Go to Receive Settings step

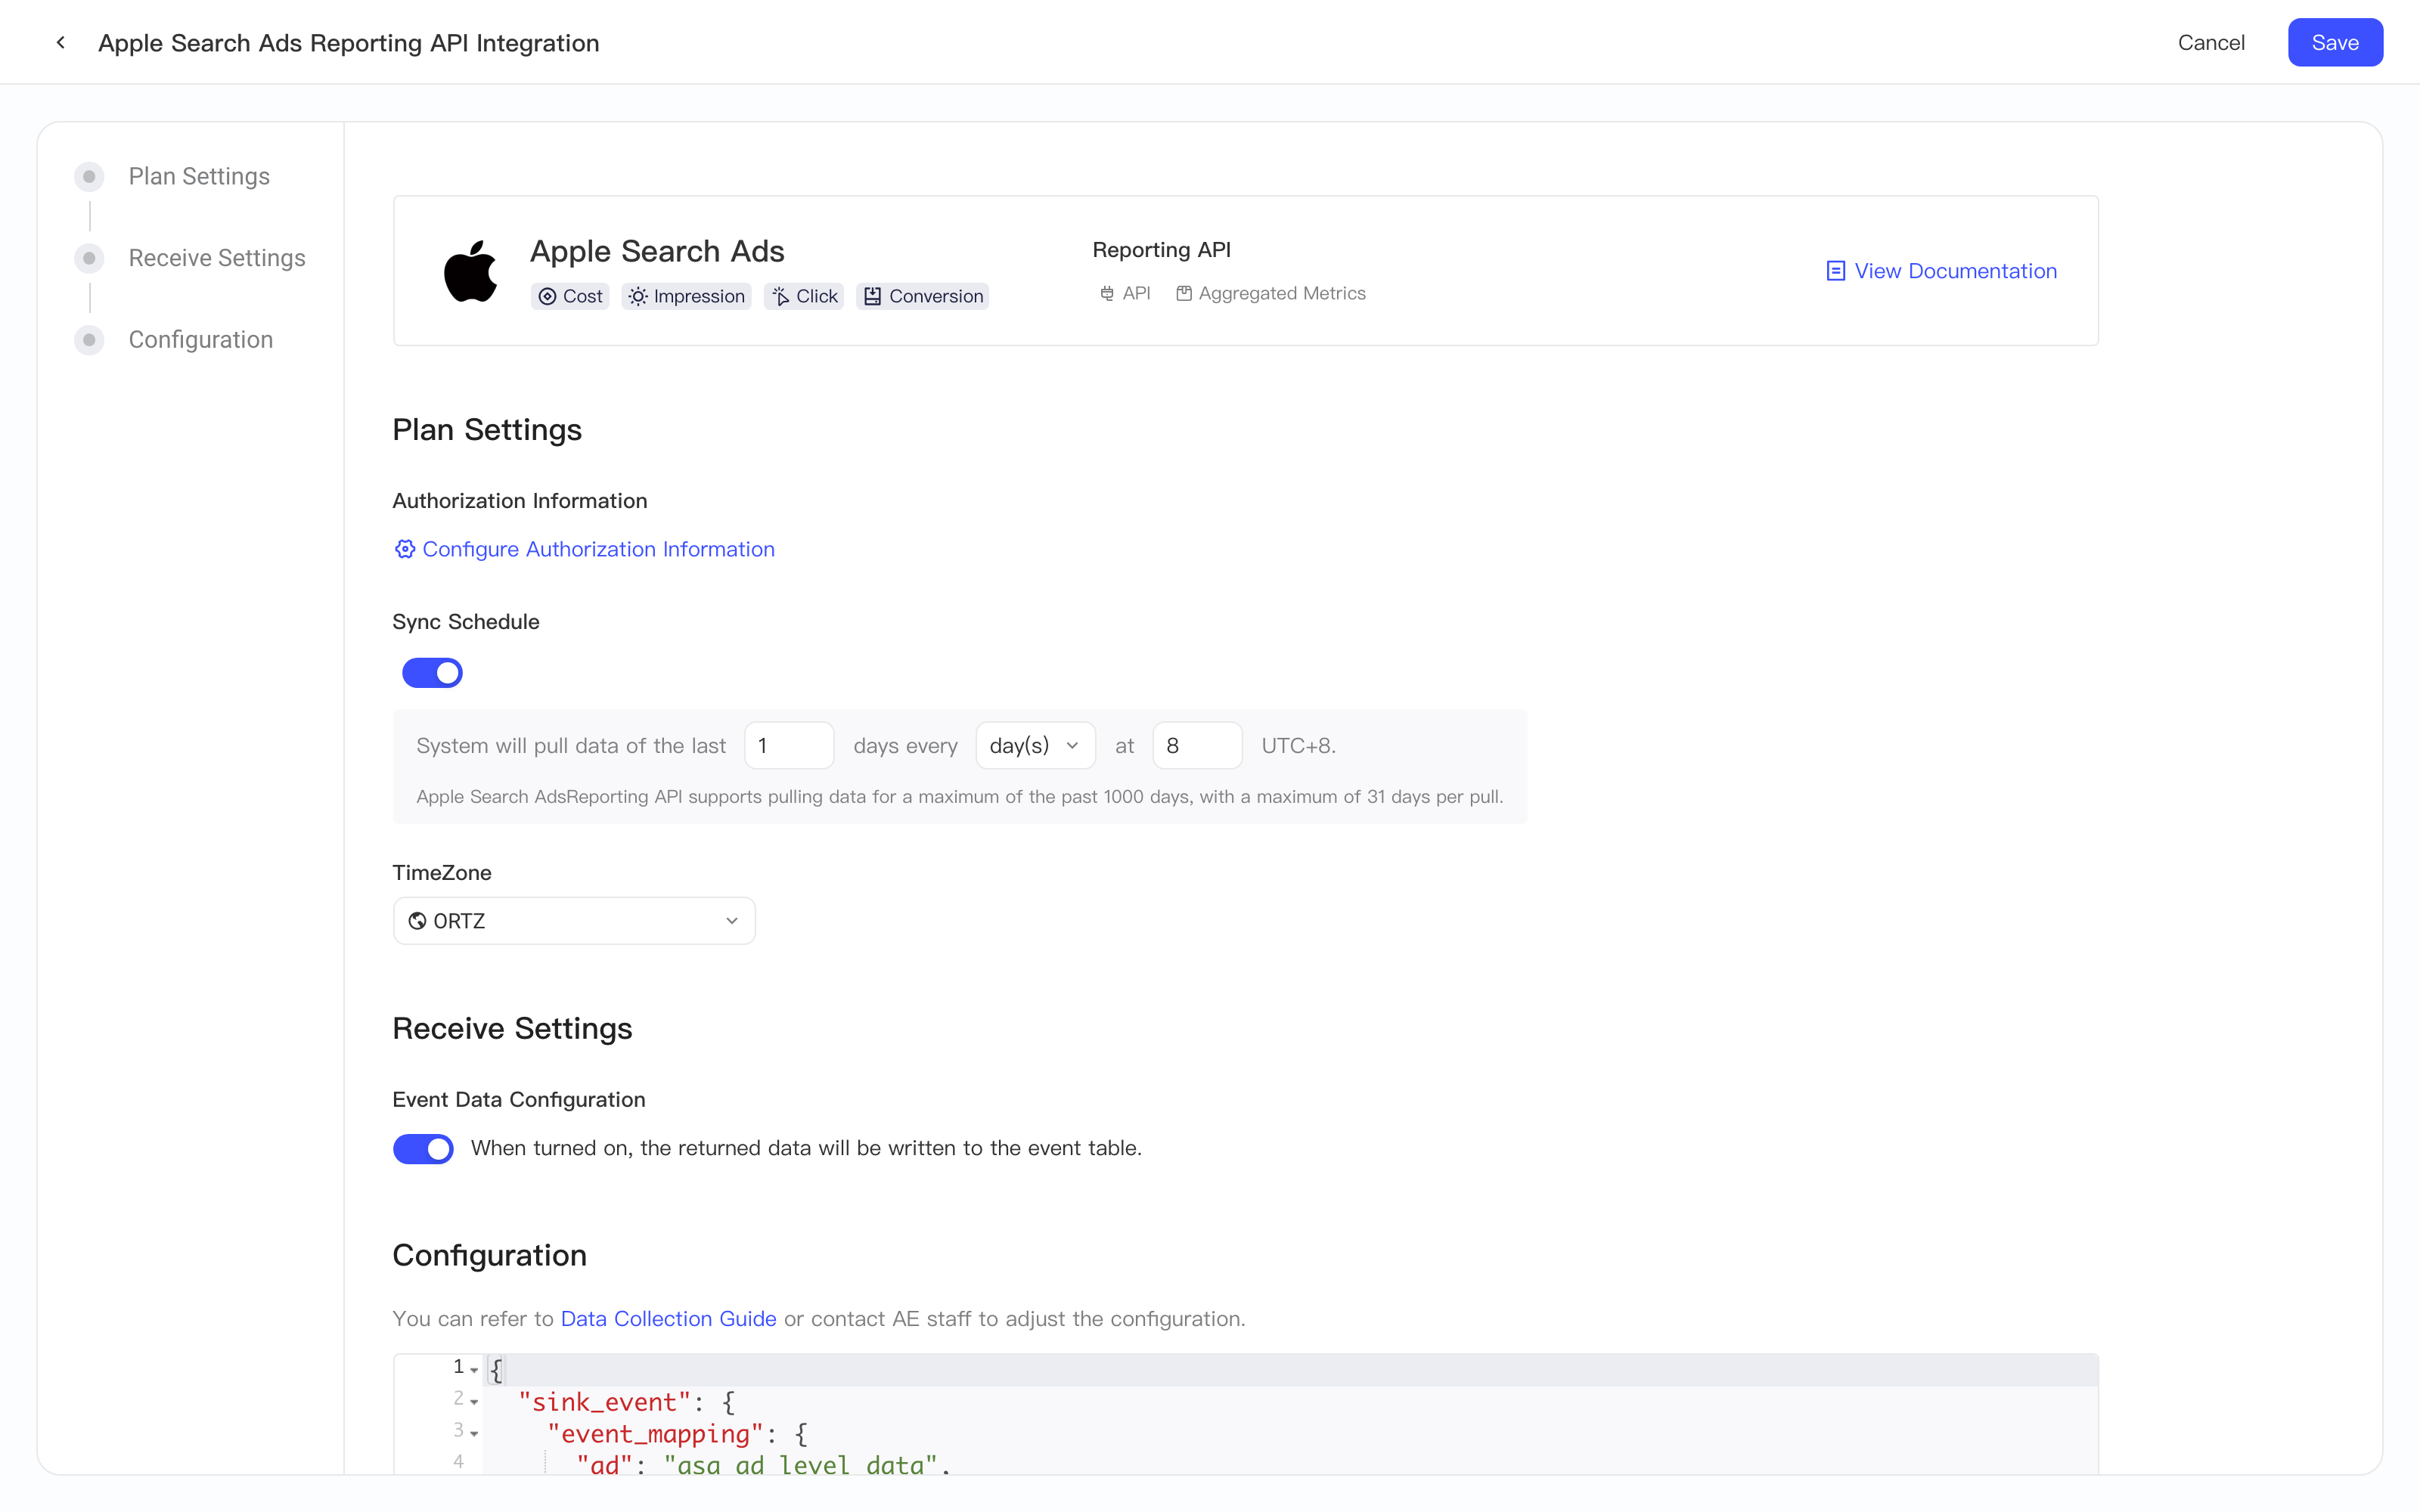217,258
